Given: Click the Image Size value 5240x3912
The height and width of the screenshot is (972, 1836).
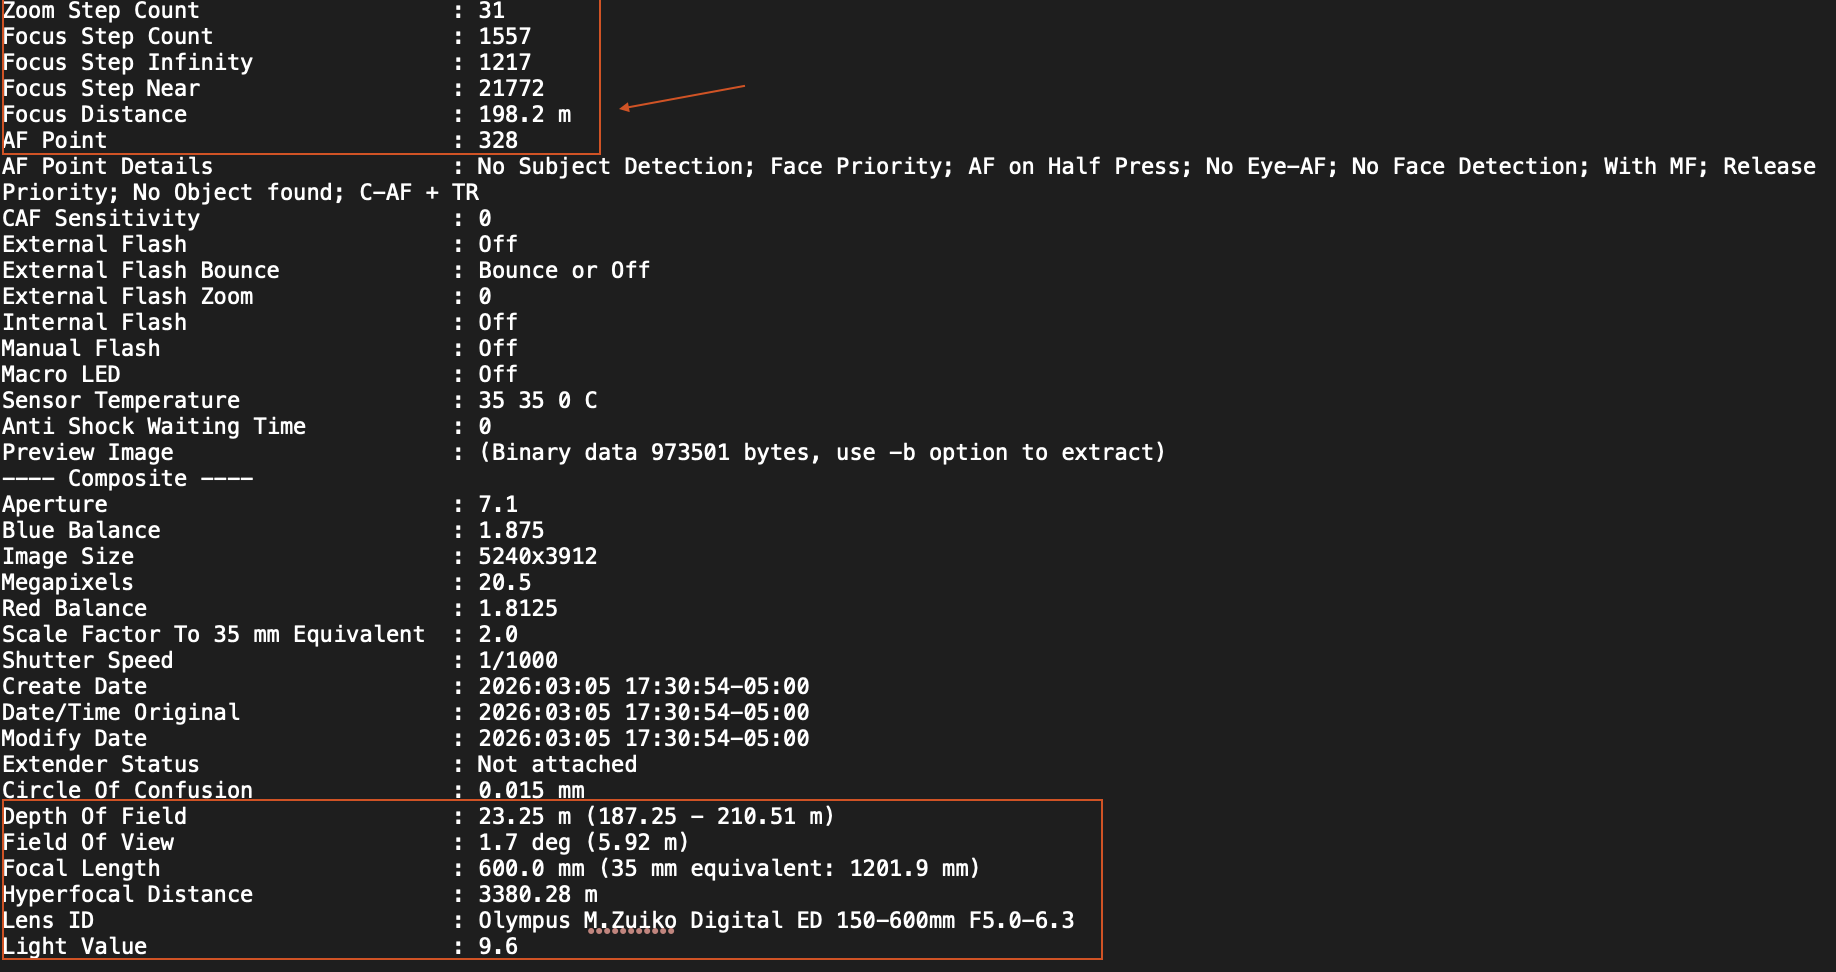Looking at the screenshot, I should pyautogui.click(x=537, y=557).
